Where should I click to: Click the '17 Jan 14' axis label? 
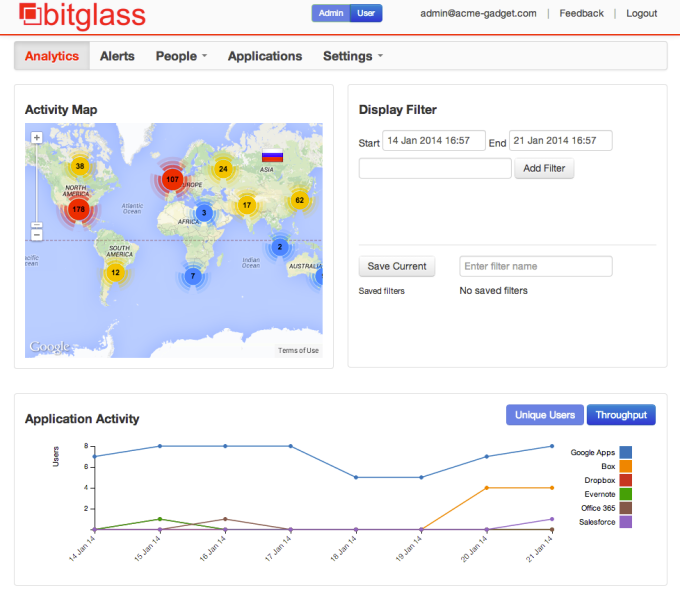tap(278, 549)
